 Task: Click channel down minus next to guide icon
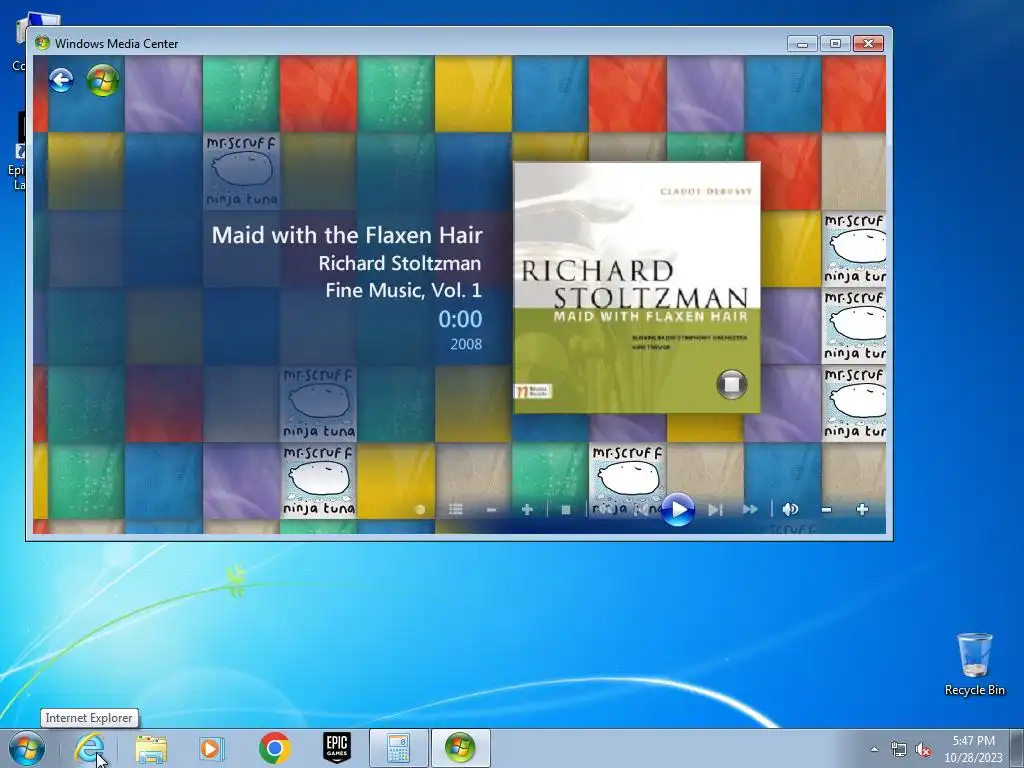(491, 510)
